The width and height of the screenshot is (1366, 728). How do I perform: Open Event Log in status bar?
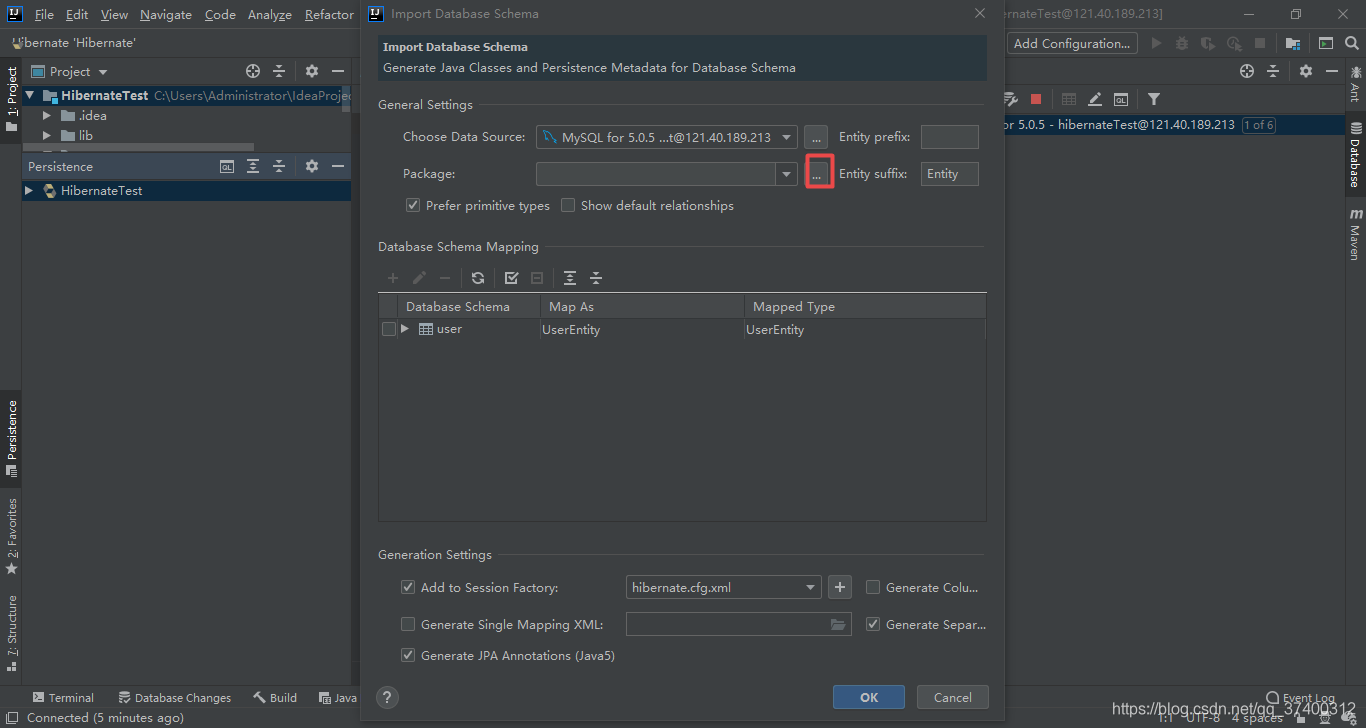pos(1300,698)
